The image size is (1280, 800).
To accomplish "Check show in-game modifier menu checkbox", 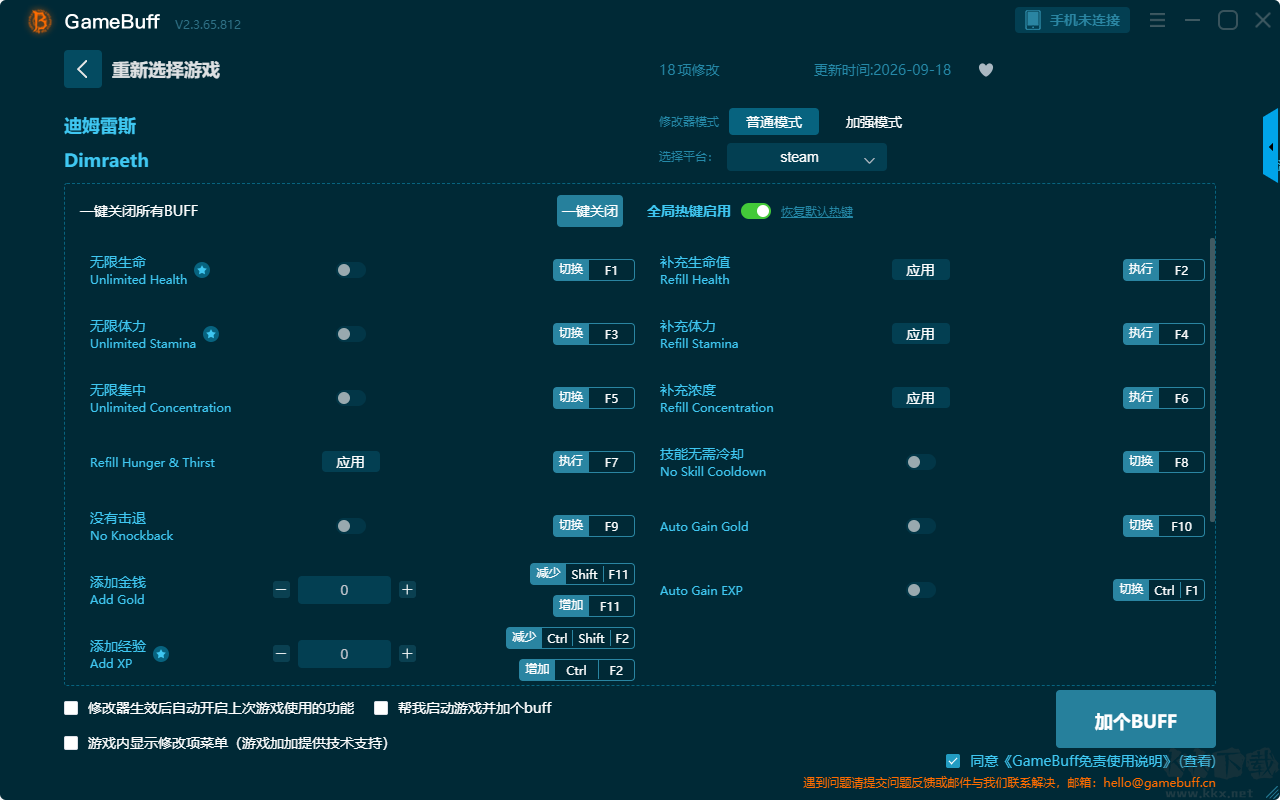I will [x=71, y=743].
